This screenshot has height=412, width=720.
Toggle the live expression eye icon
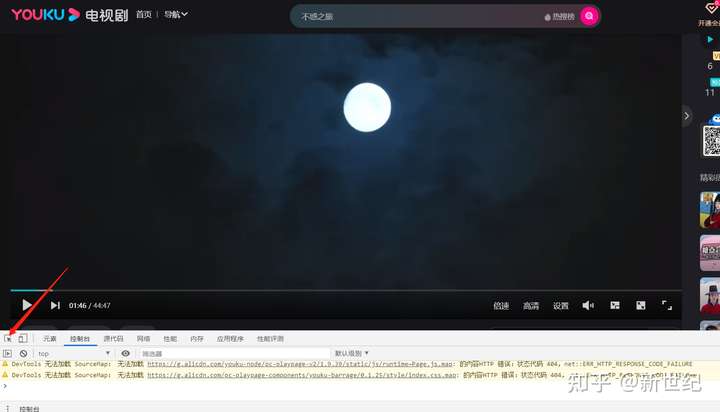125,353
